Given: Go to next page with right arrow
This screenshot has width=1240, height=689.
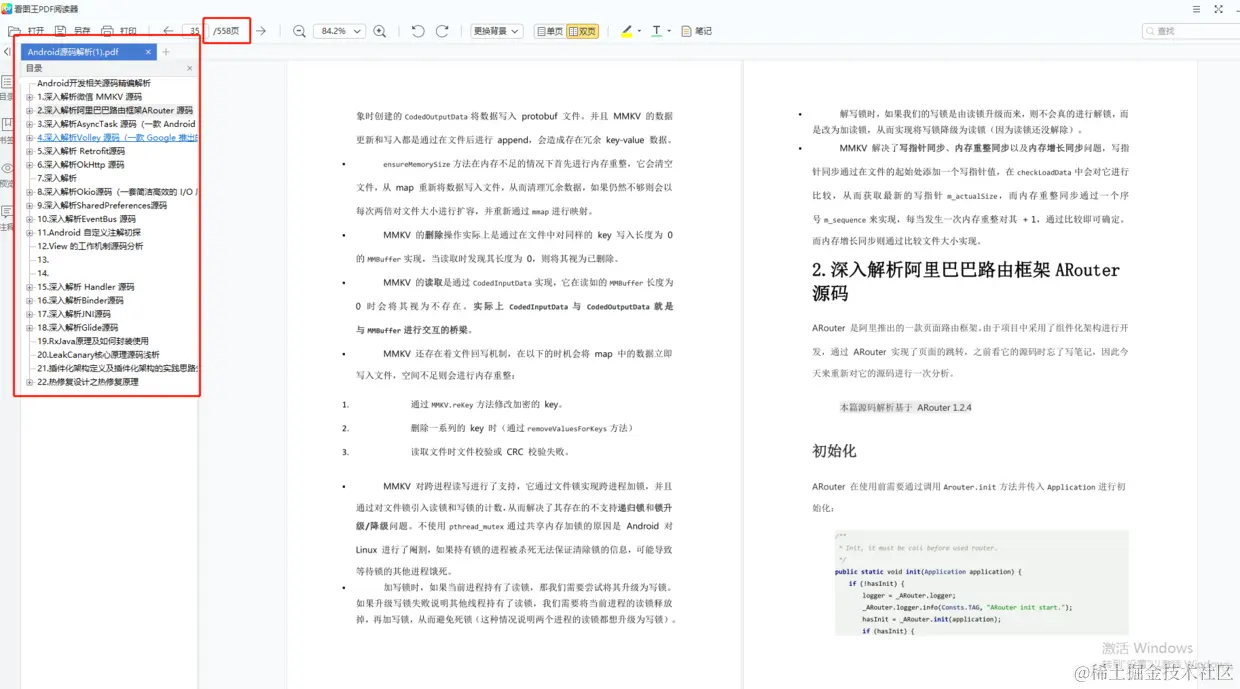Looking at the screenshot, I should coord(261,31).
